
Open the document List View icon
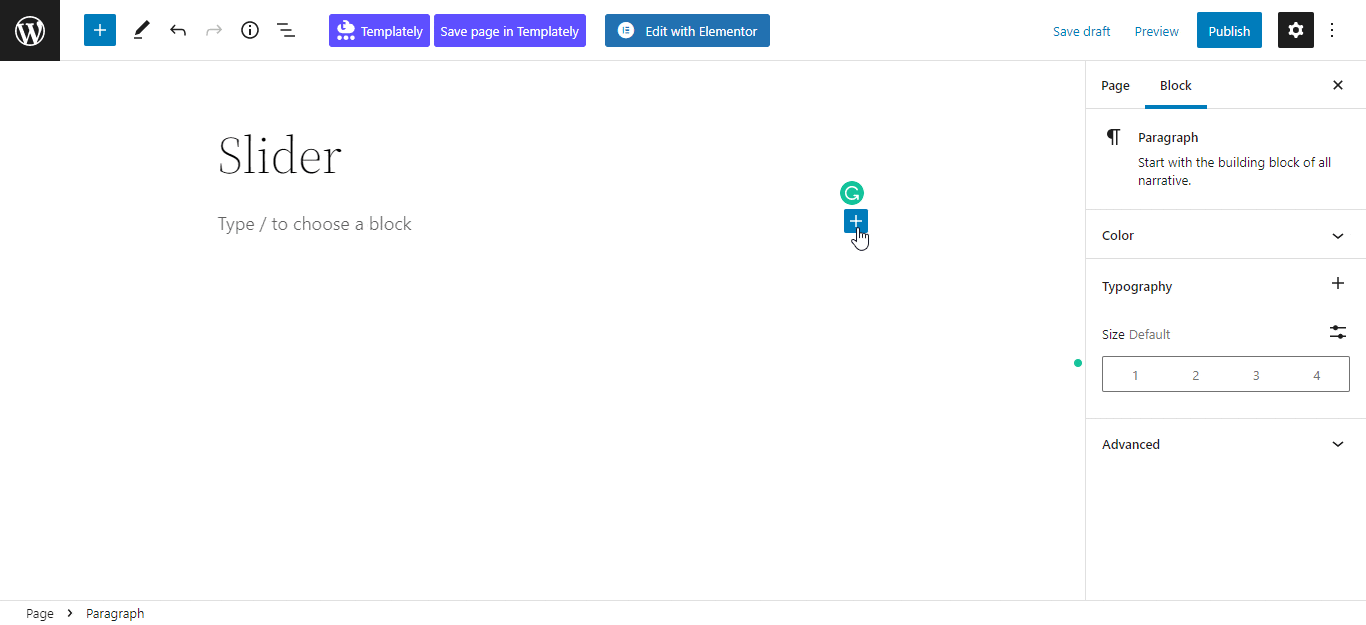(x=286, y=30)
